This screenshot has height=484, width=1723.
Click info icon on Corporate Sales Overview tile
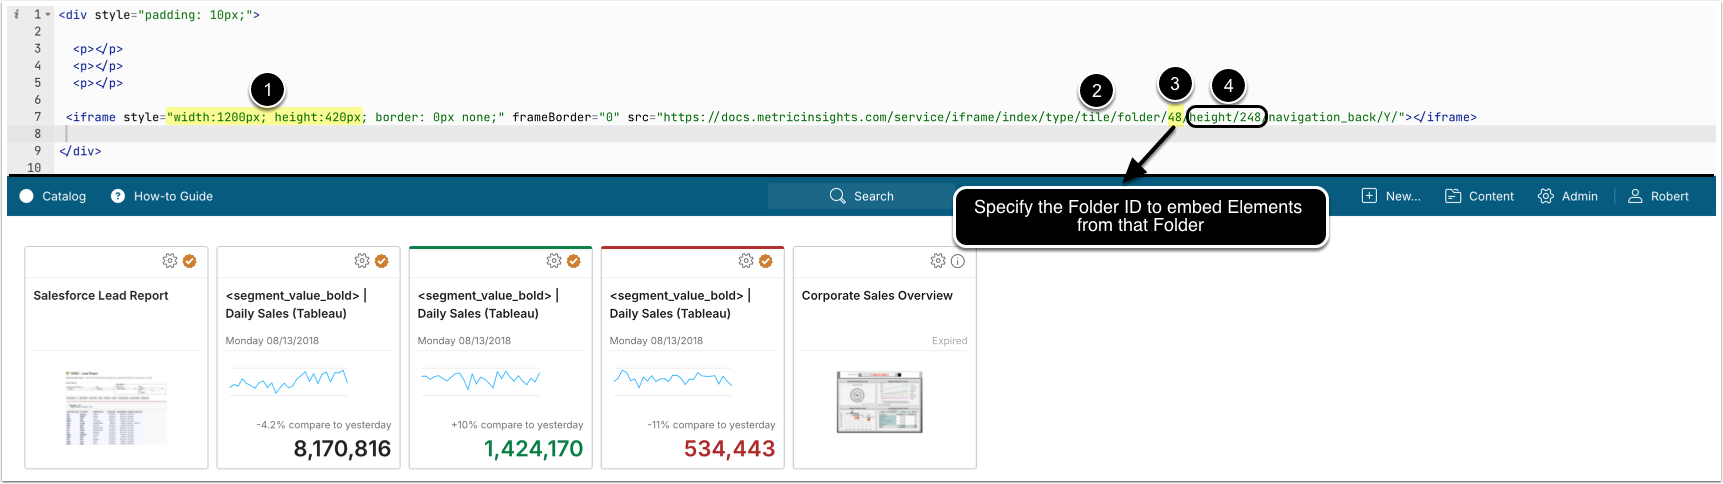click(958, 261)
